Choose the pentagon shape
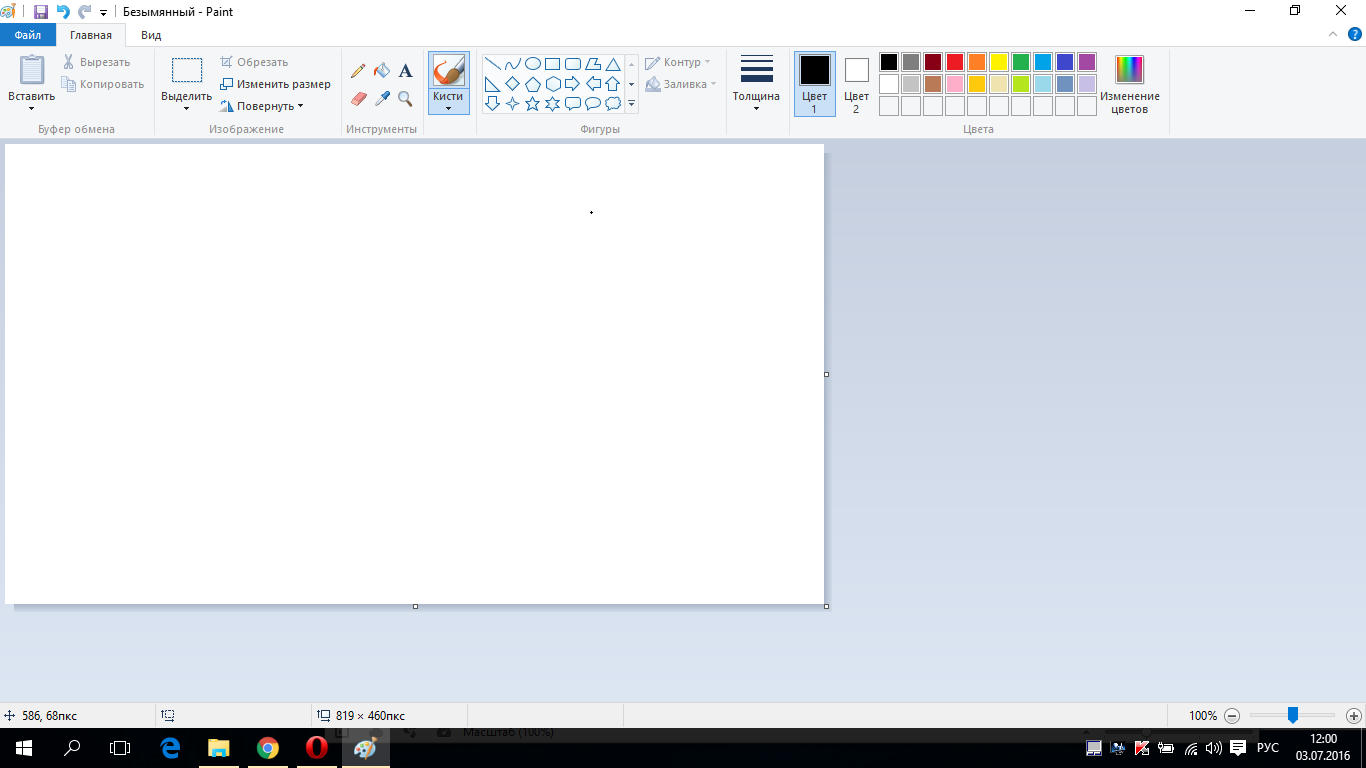The image size is (1366, 768). tap(533, 84)
